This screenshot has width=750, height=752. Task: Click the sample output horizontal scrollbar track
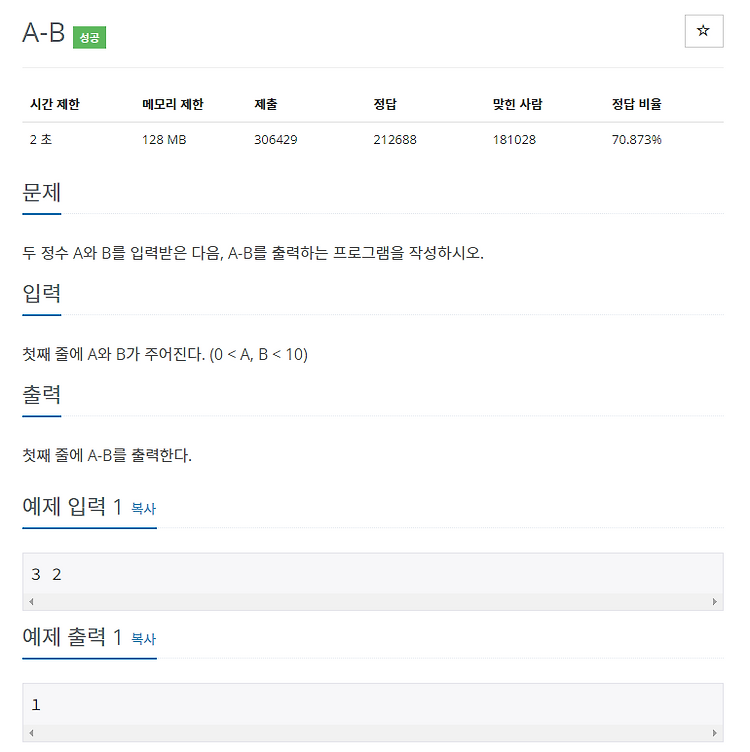tap(373, 732)
